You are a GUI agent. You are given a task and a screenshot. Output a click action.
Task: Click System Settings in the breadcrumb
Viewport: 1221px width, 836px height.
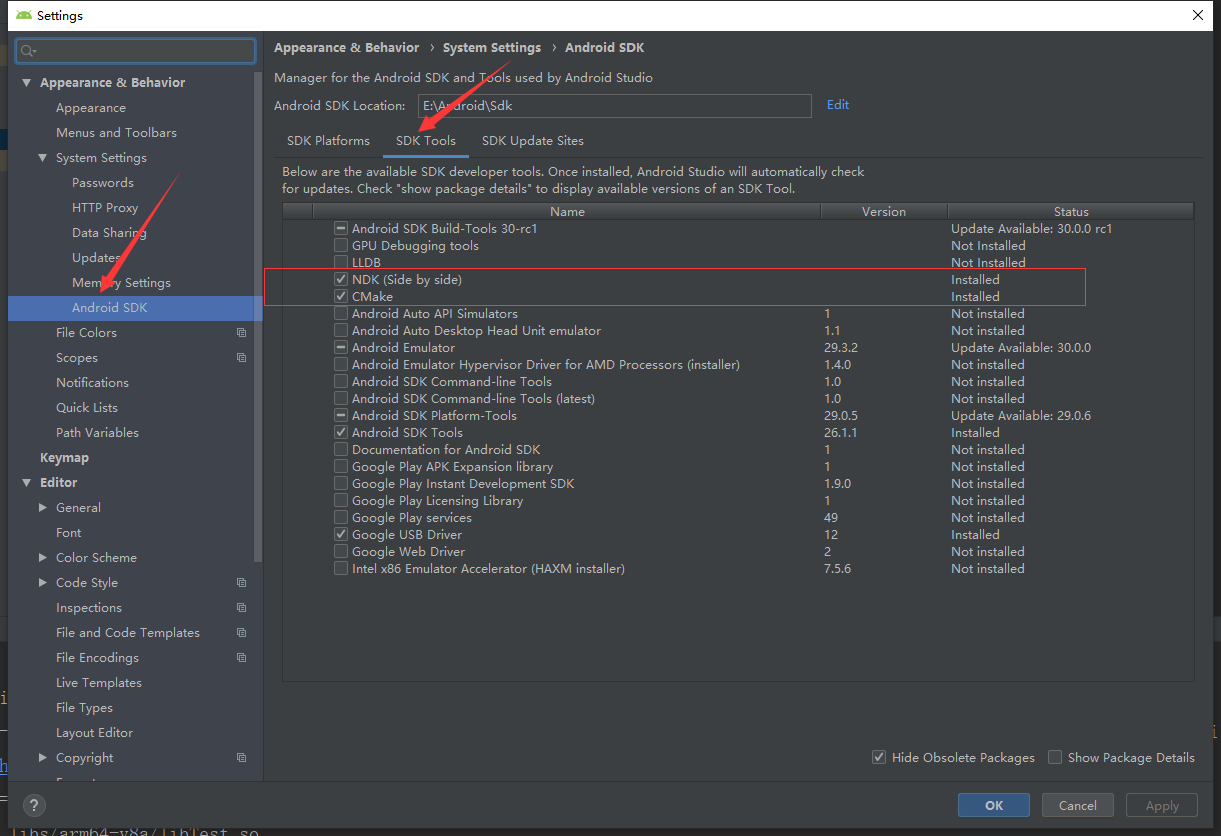(492, 47)
